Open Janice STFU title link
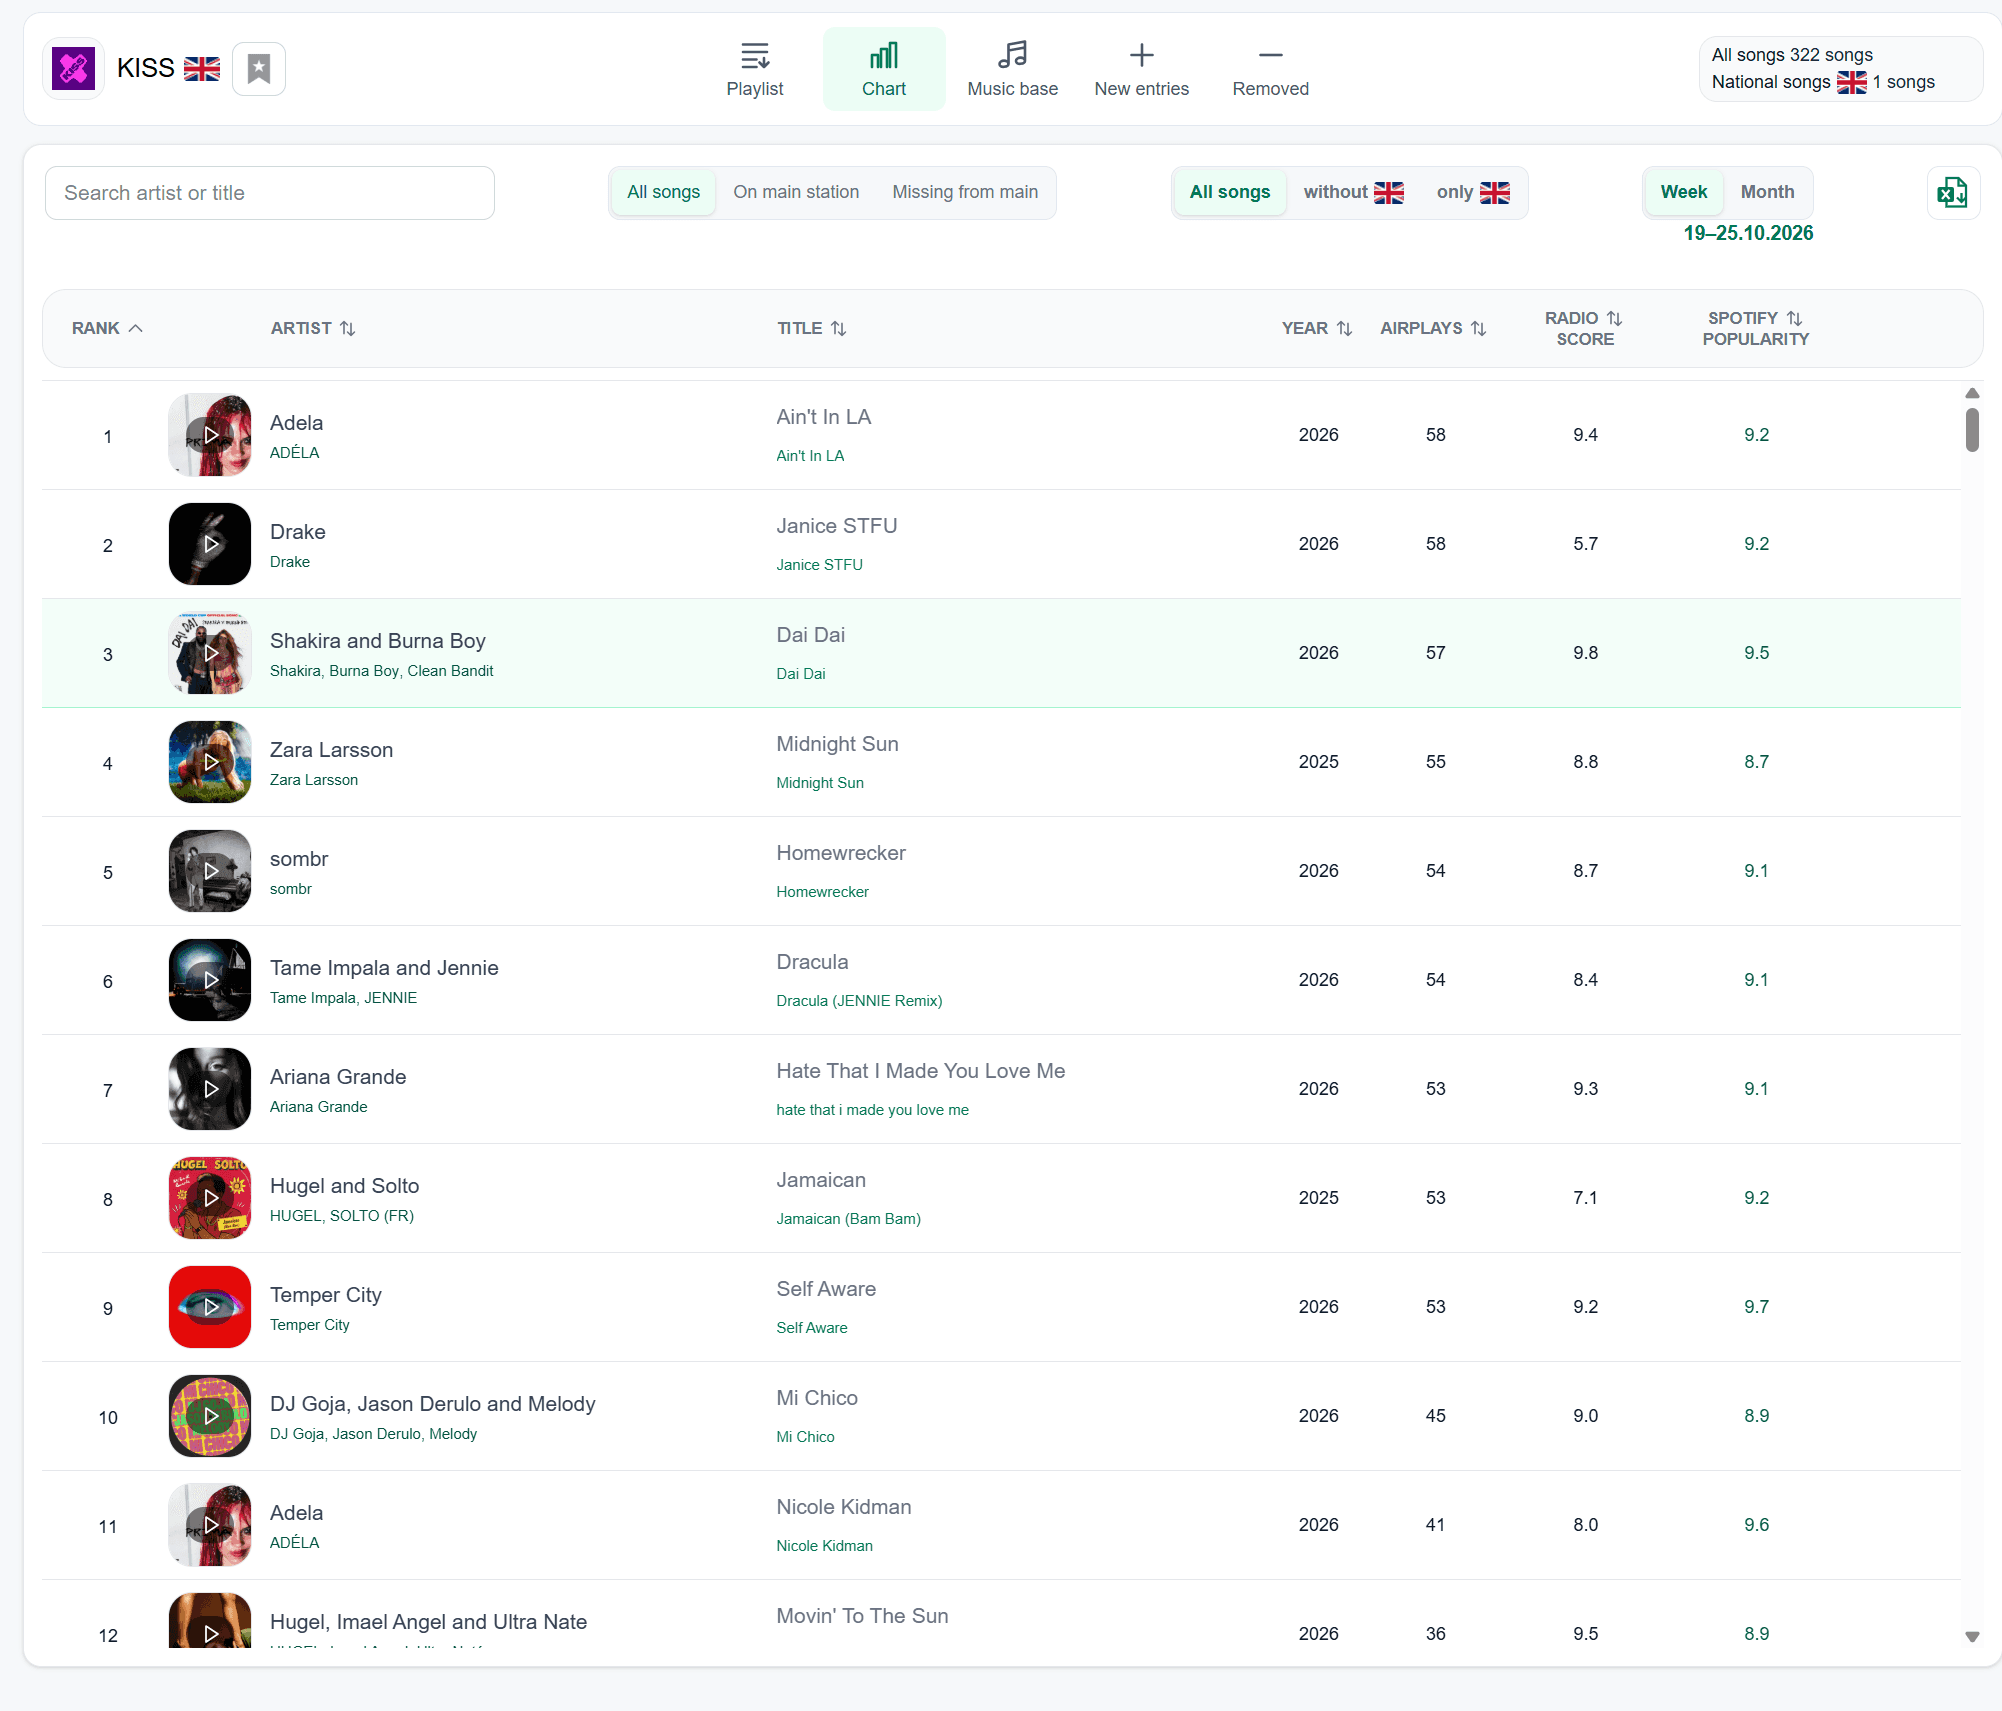Viewport: 2002px width, 1711px height. (x=820, y=565)
